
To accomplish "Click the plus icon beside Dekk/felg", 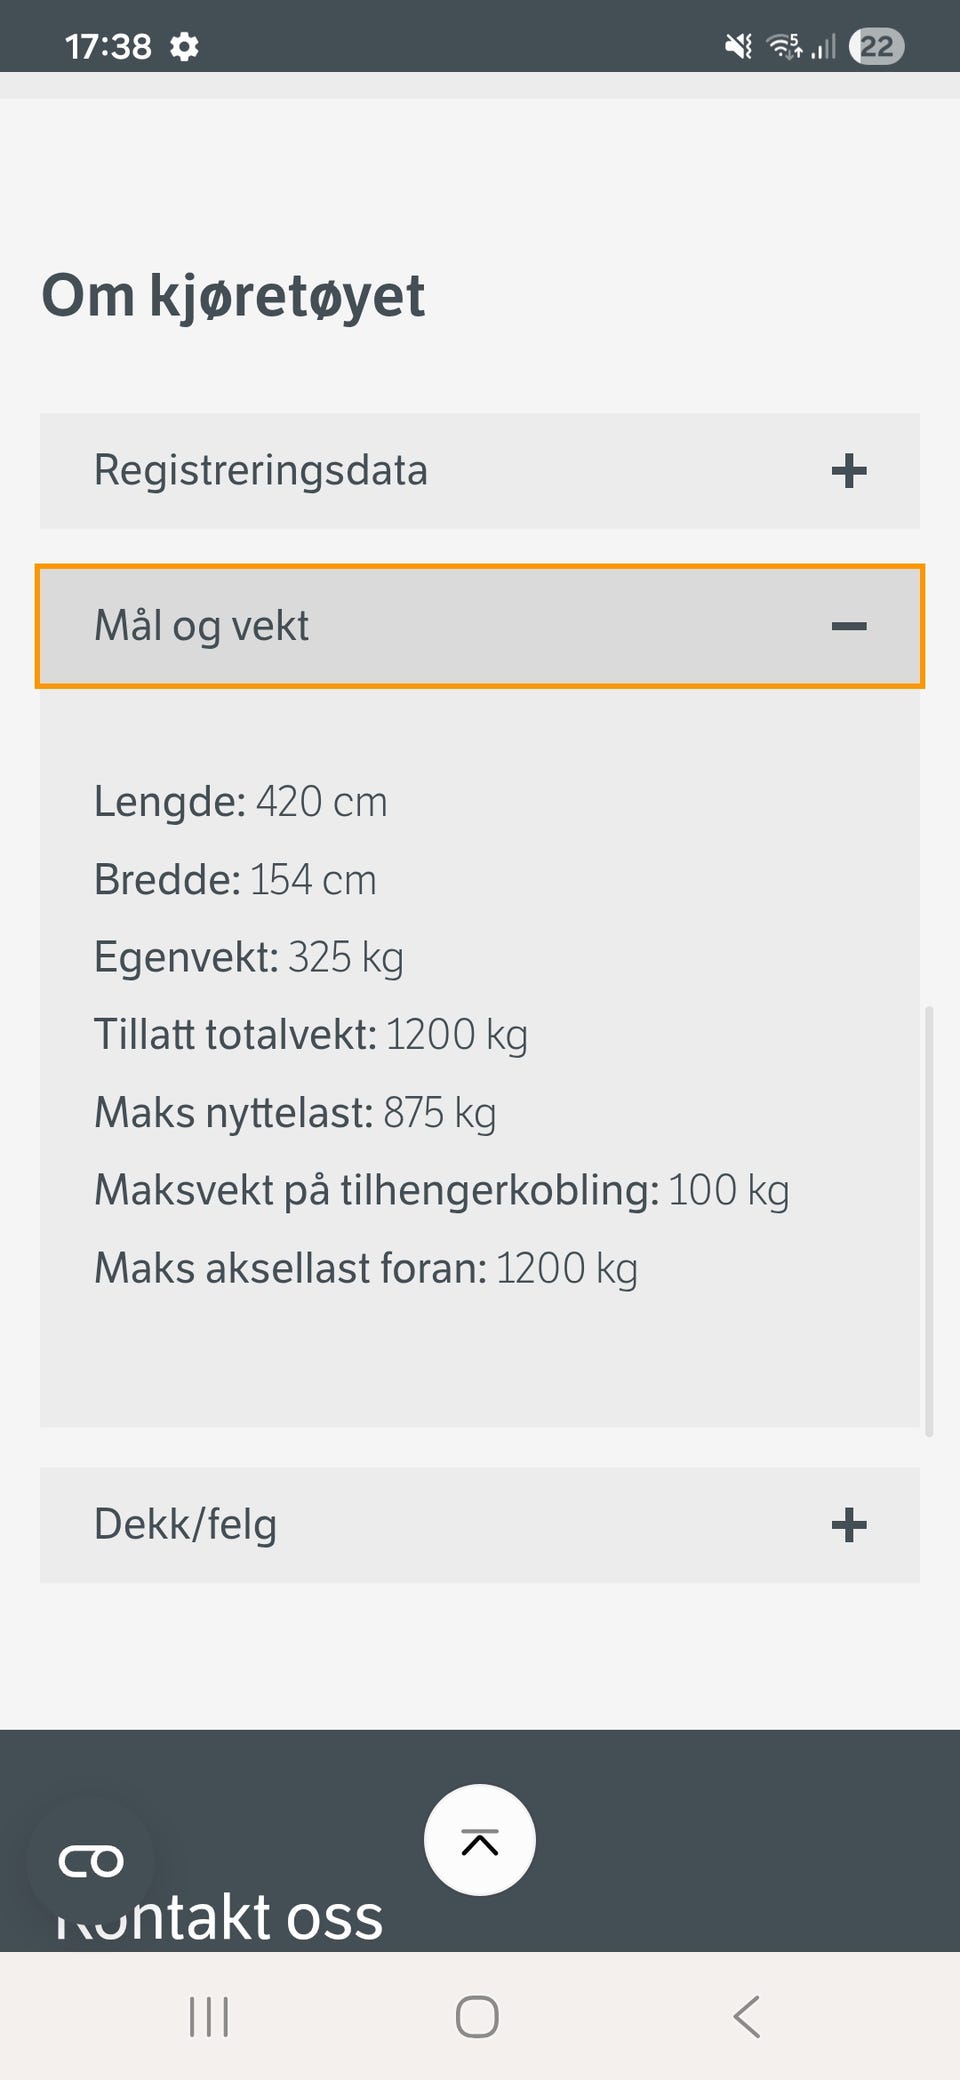I will (849, 1525).
